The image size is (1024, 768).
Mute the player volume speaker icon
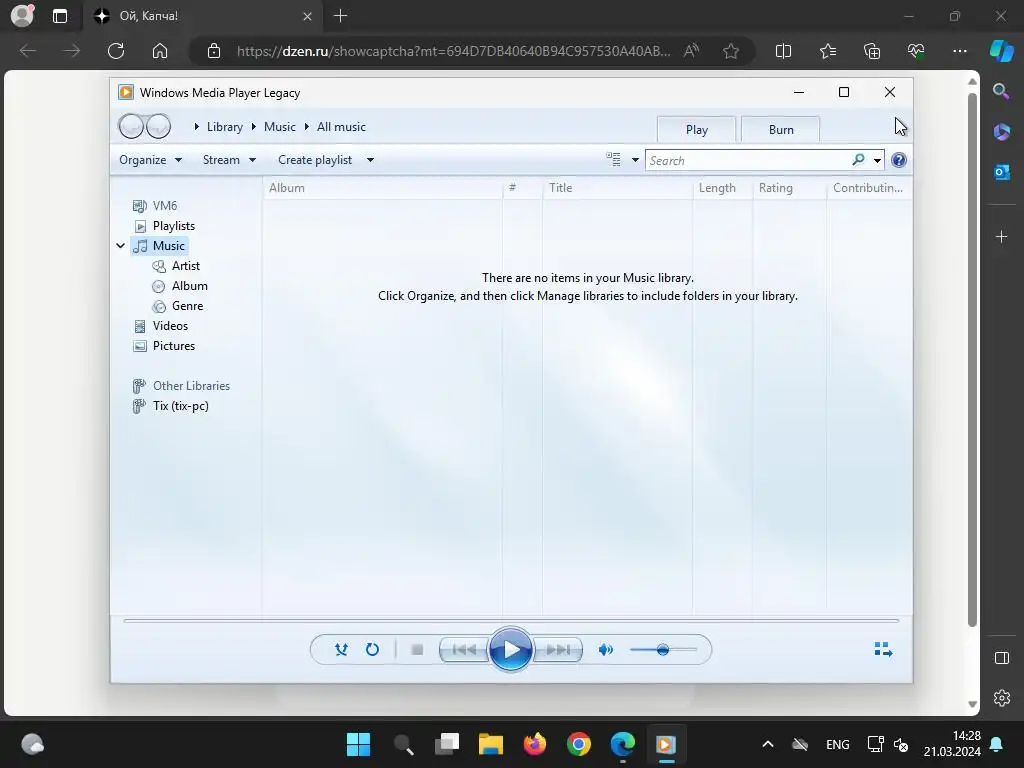pyautogui.click(x=605, y=649)
